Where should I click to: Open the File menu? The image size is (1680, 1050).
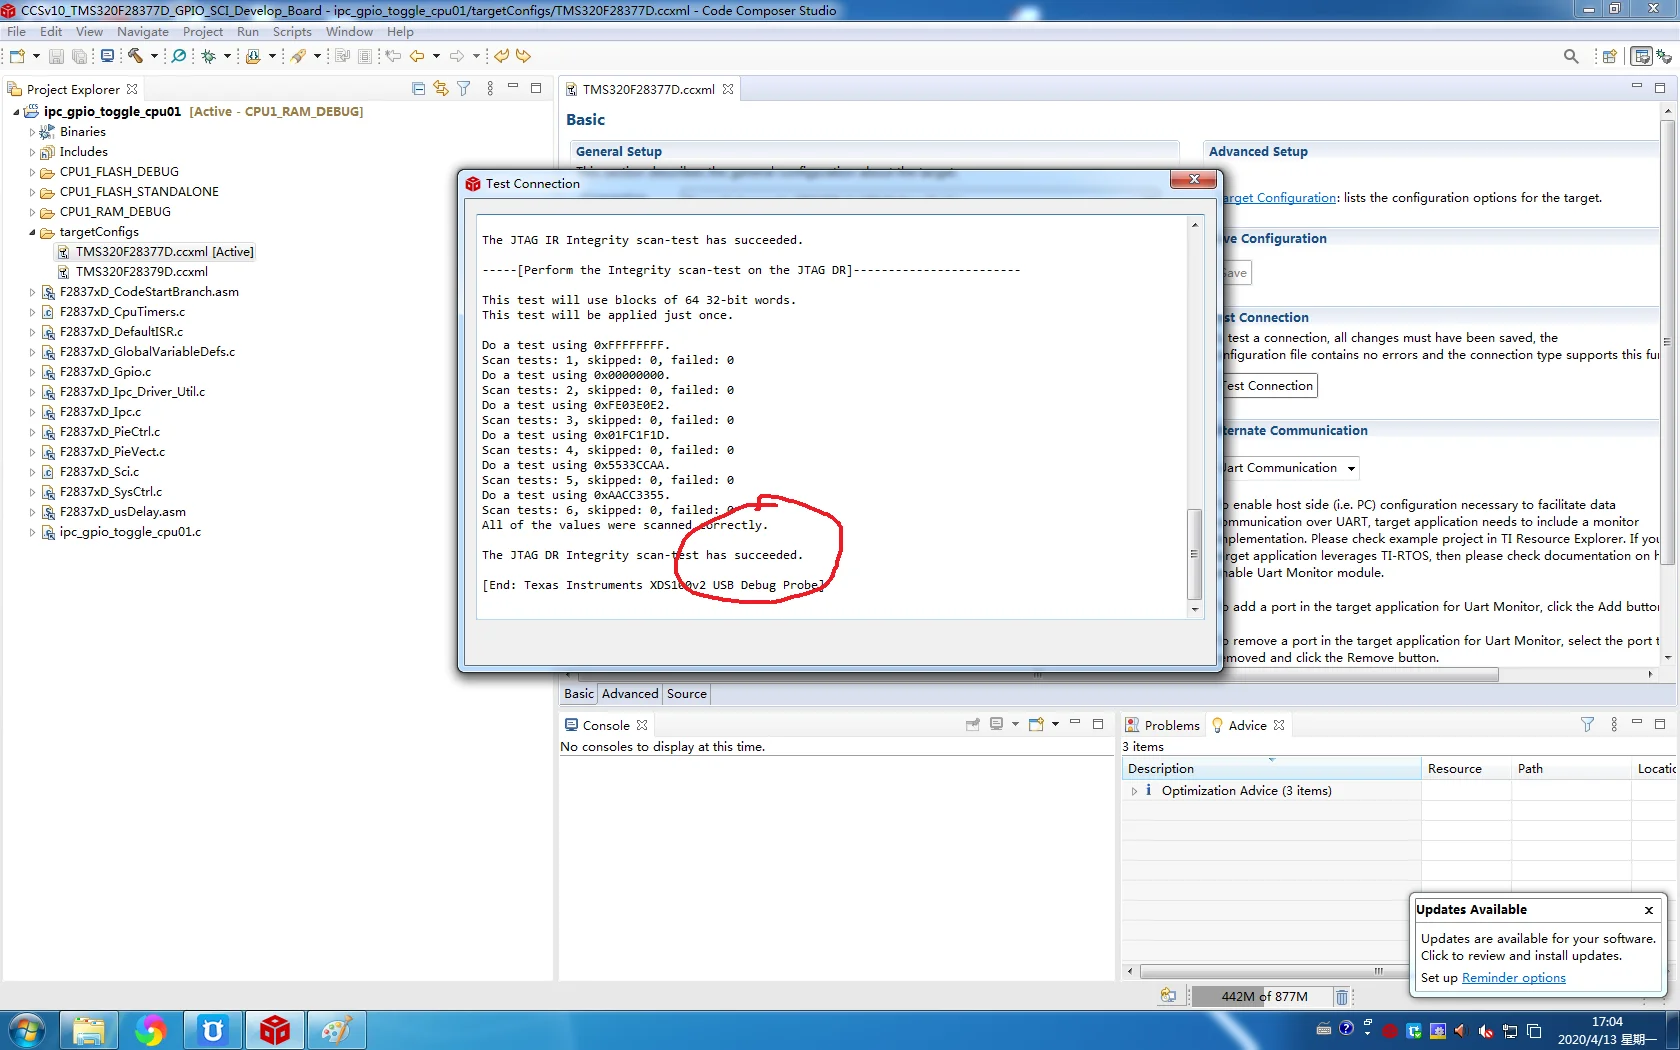click(17, 32)
